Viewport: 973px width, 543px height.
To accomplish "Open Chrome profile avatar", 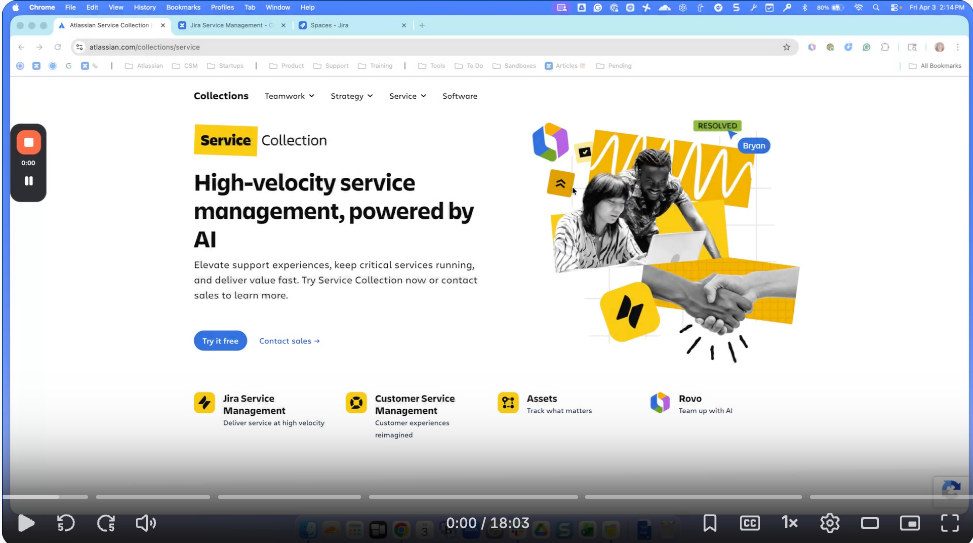I will point(939,47).
